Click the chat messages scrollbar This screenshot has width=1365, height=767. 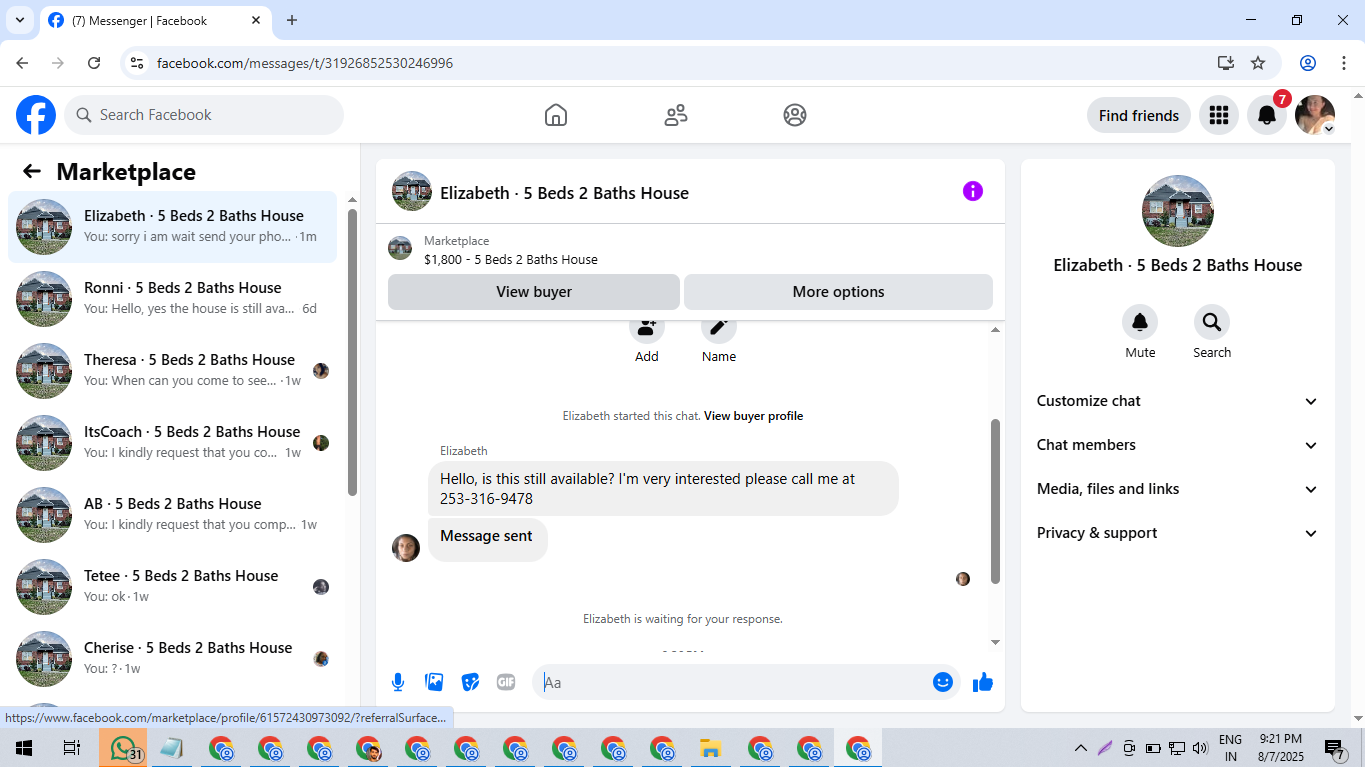point(995,501)
